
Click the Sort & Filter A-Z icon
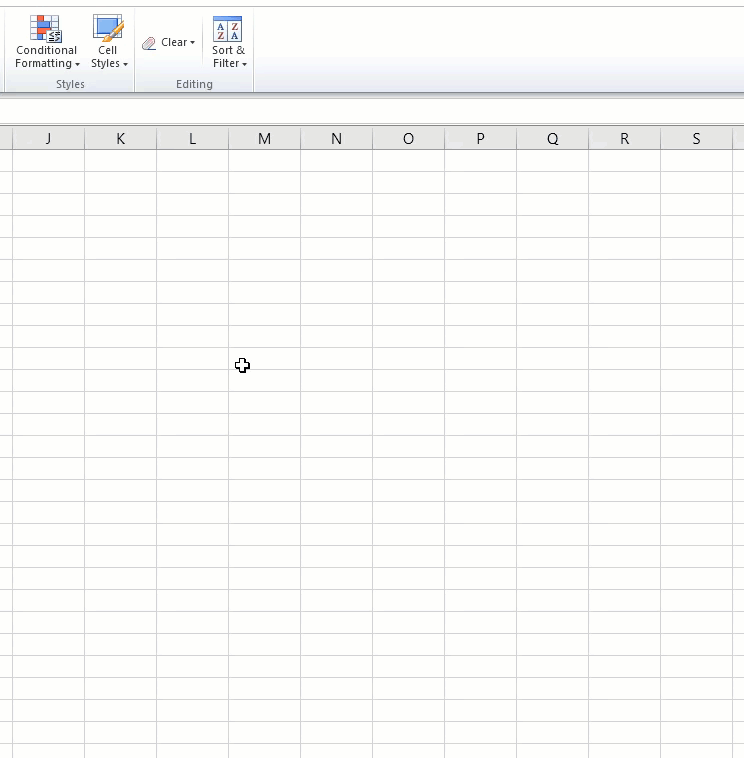click(x=228, y=28)
